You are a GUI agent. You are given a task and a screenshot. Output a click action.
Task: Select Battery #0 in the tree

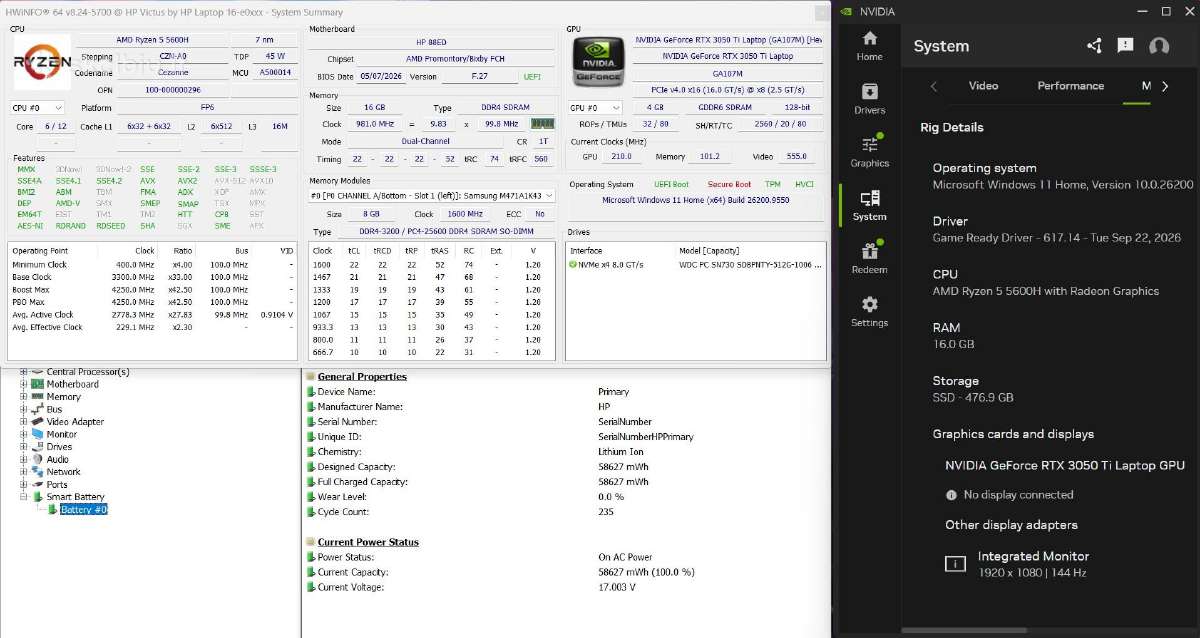click(x=83, y=510)
